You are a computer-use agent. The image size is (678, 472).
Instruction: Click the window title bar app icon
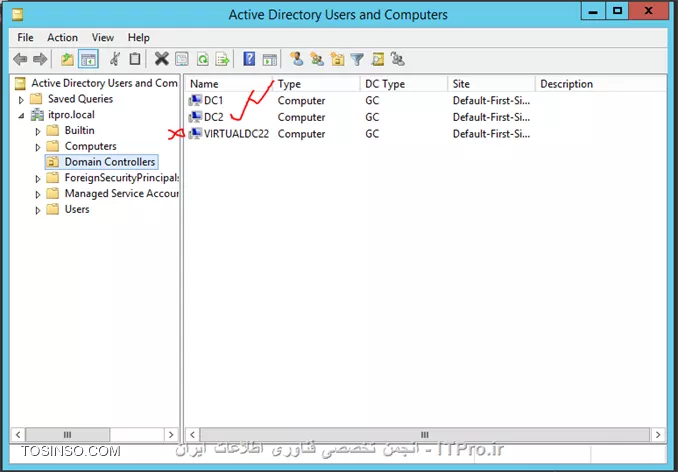[17, 15]
